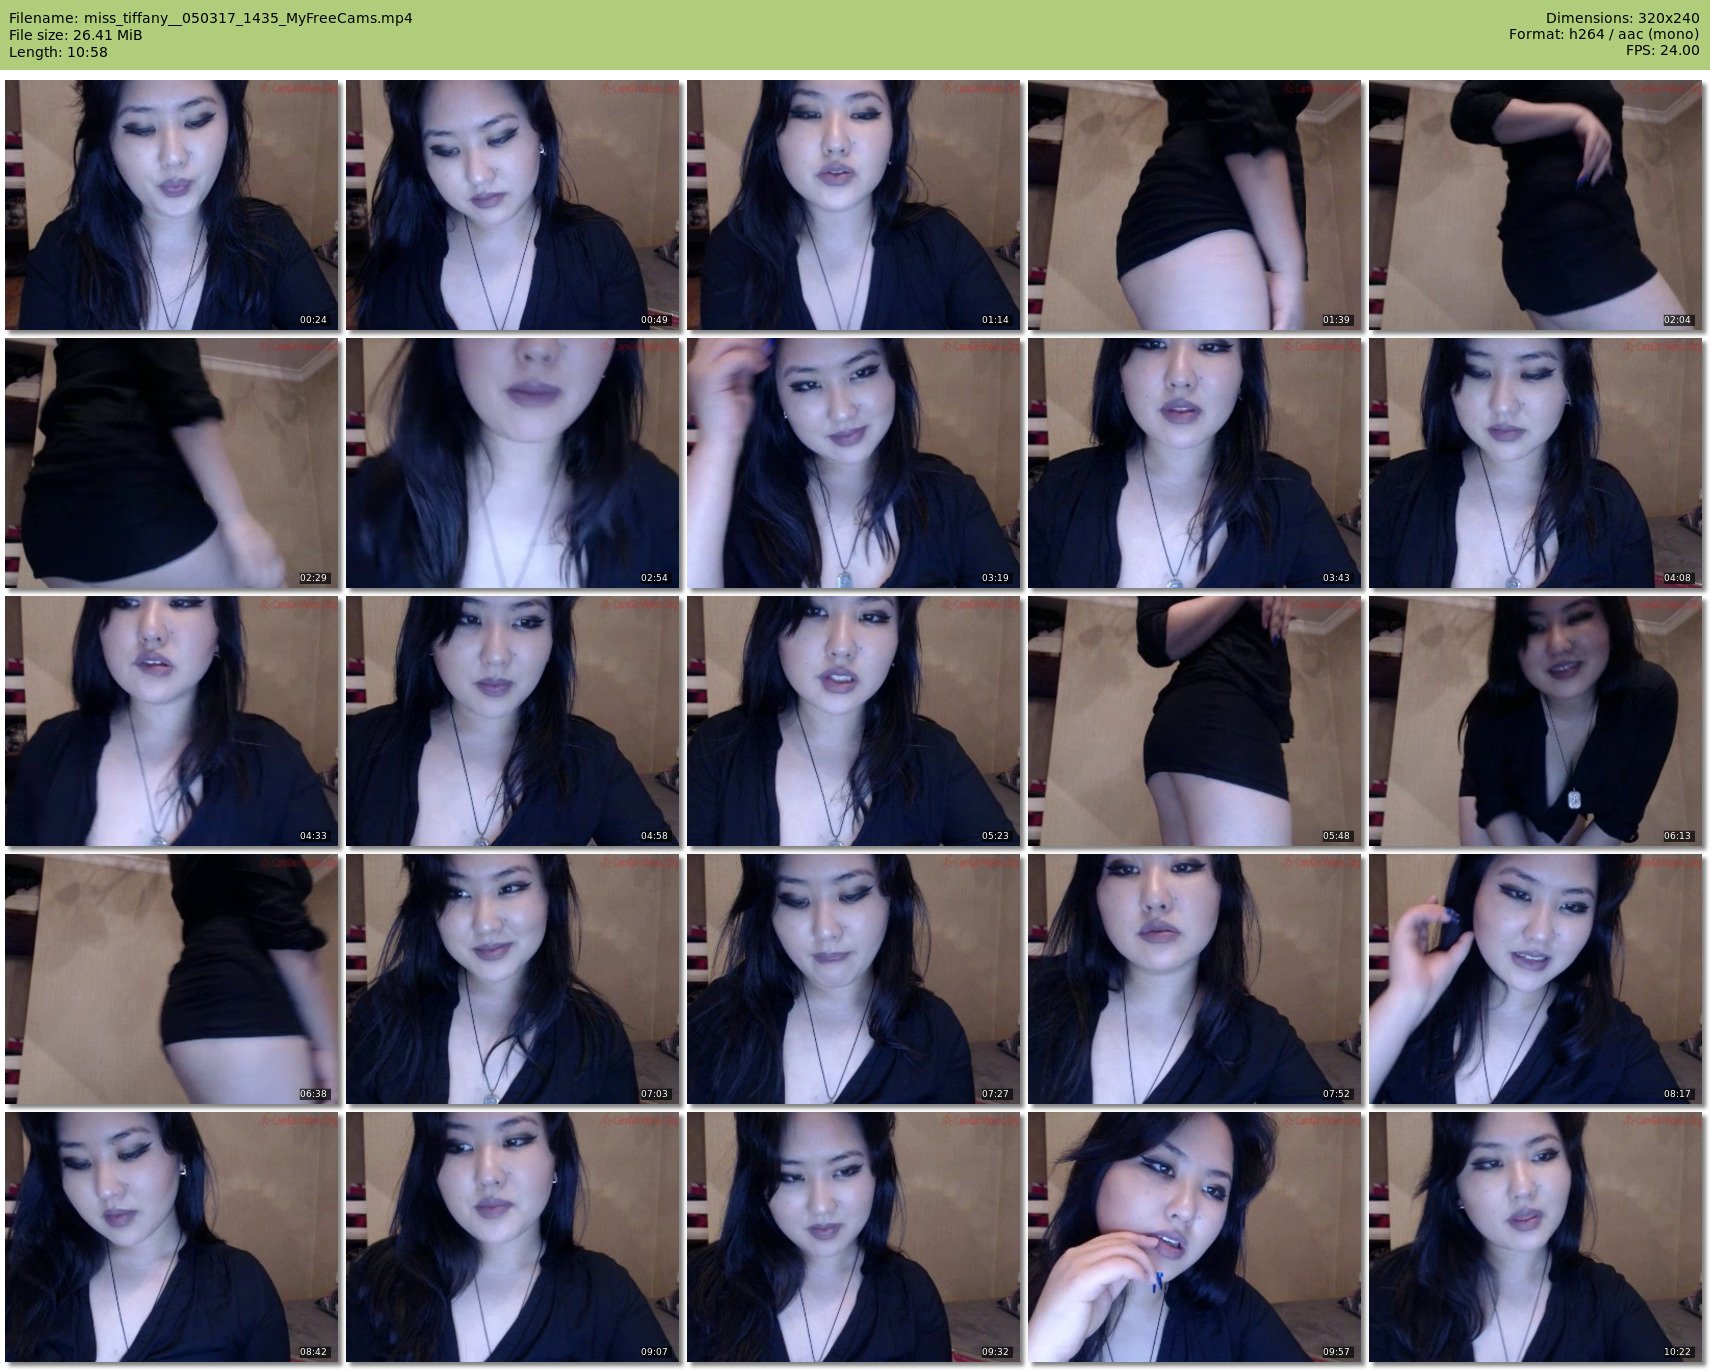The image size is (1710, 1370).
Task: Click the thumbnail at timestamp 04:58
Action: (513, 721)
